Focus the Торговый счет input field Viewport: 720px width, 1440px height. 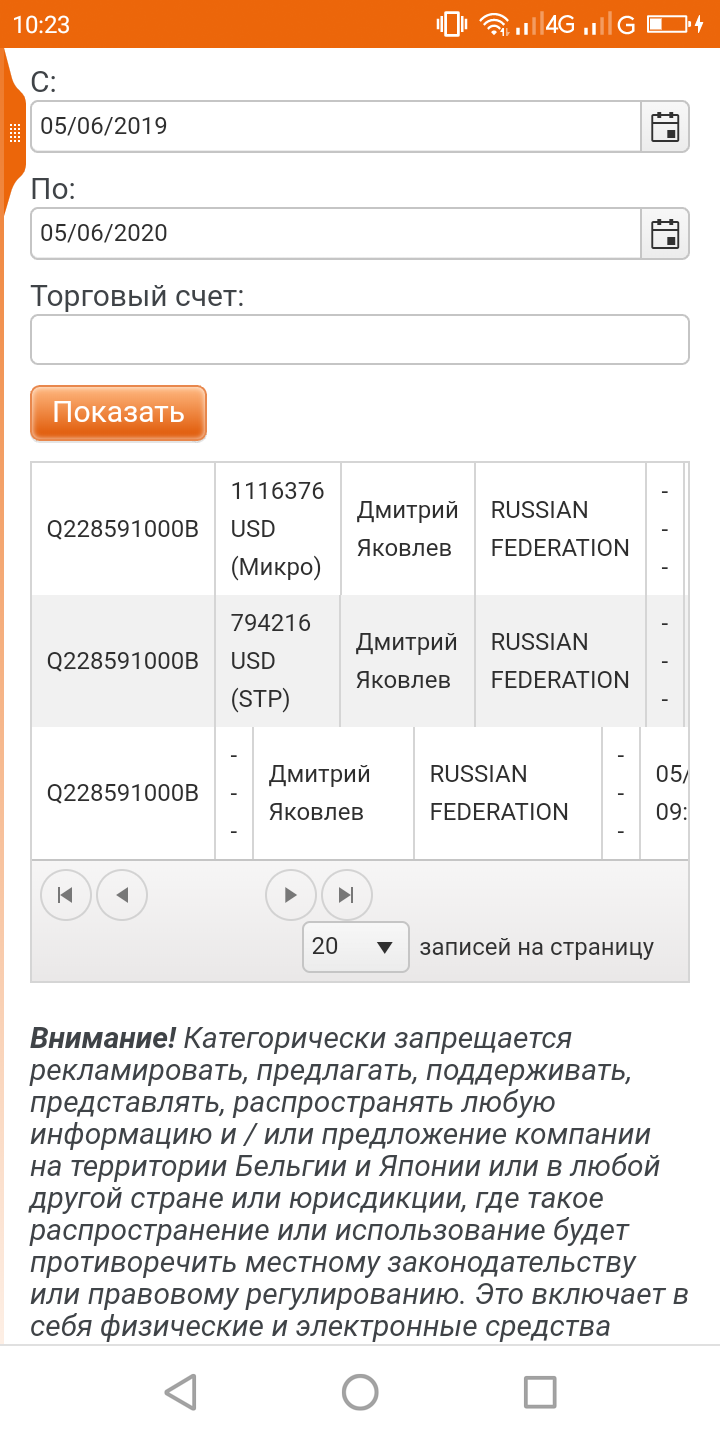360,340
